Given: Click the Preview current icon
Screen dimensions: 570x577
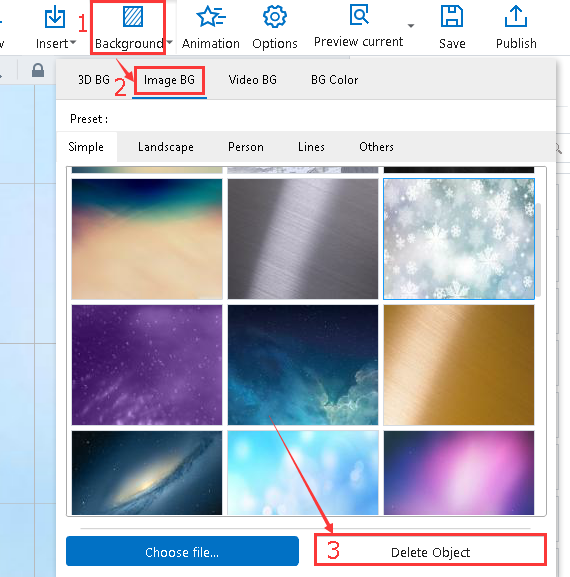Looking at the screenshot, I should coord(359,15).
